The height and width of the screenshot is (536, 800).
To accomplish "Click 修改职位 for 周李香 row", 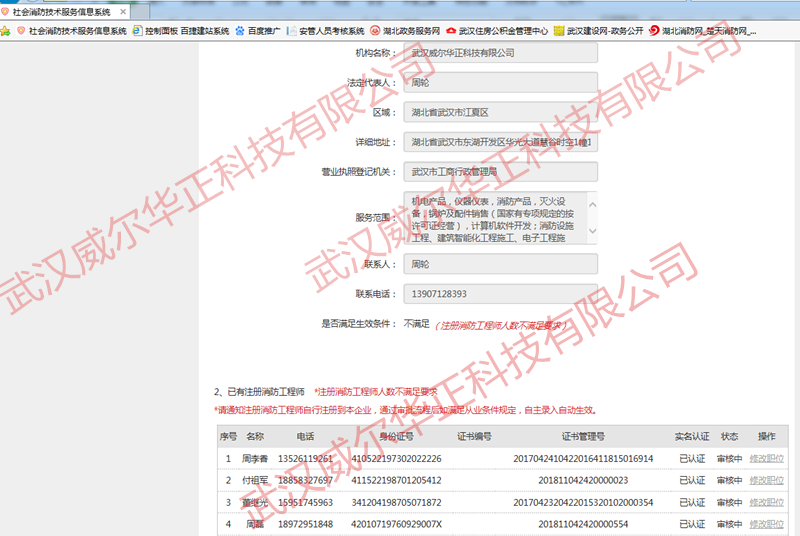I will tap(766, 458).
